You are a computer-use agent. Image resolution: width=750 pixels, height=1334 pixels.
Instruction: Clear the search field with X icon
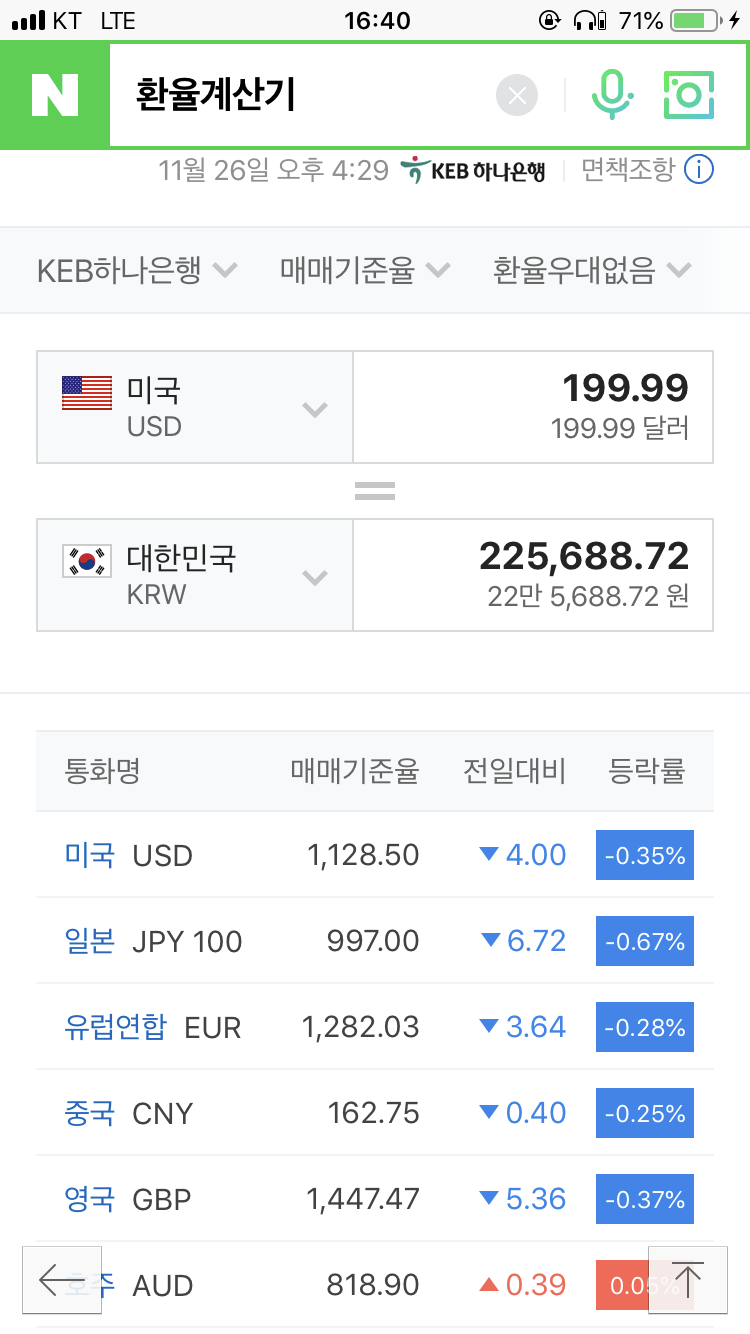pos(517,96)
